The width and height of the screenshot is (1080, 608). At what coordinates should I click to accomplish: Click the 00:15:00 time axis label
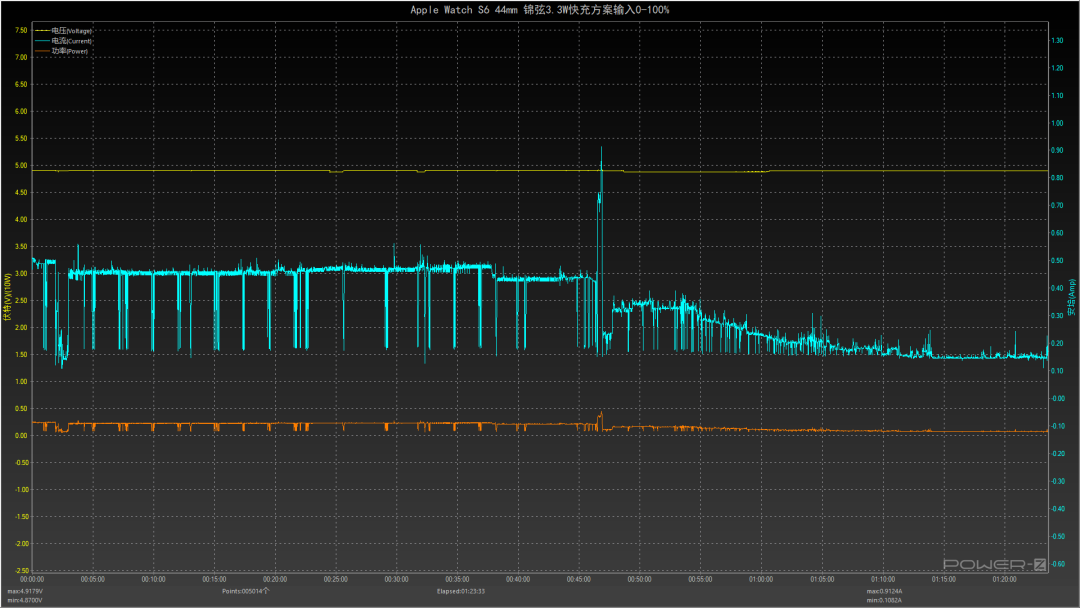[x=214, y=580]
